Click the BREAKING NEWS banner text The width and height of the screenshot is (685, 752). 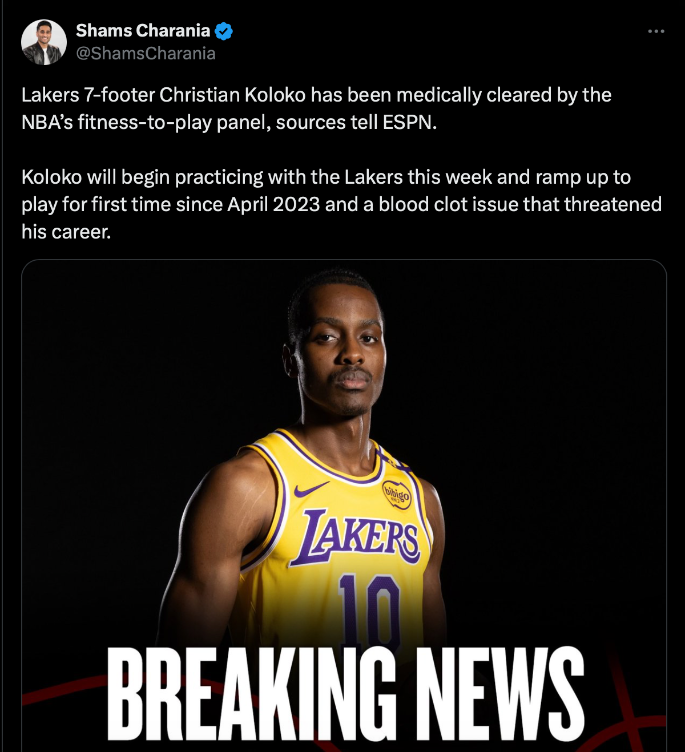tap(345, 694)
